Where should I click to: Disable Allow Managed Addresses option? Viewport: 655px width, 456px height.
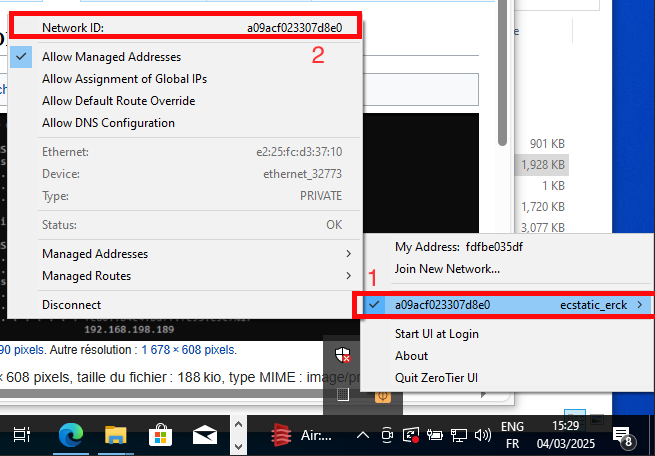click(111, 57)
